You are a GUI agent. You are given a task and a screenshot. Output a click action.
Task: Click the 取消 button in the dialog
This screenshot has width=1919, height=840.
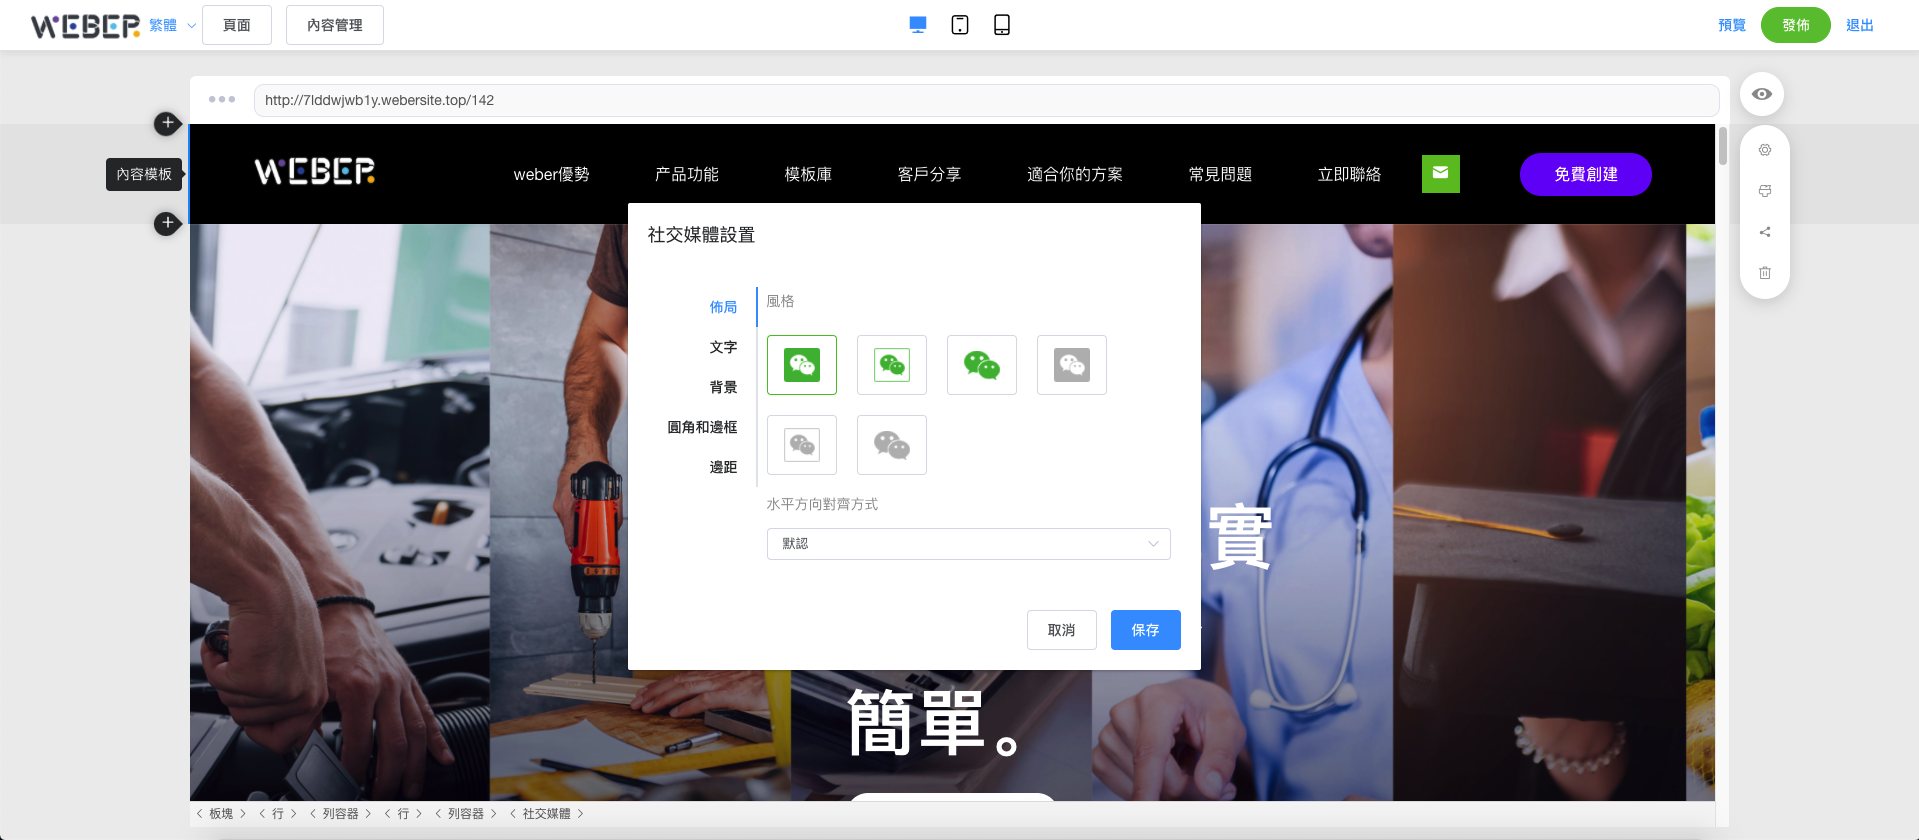tap(1062, 630)
